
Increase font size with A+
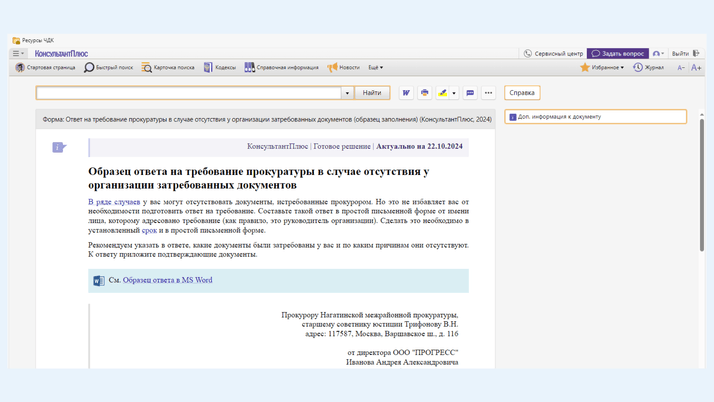tap(696, 68)
